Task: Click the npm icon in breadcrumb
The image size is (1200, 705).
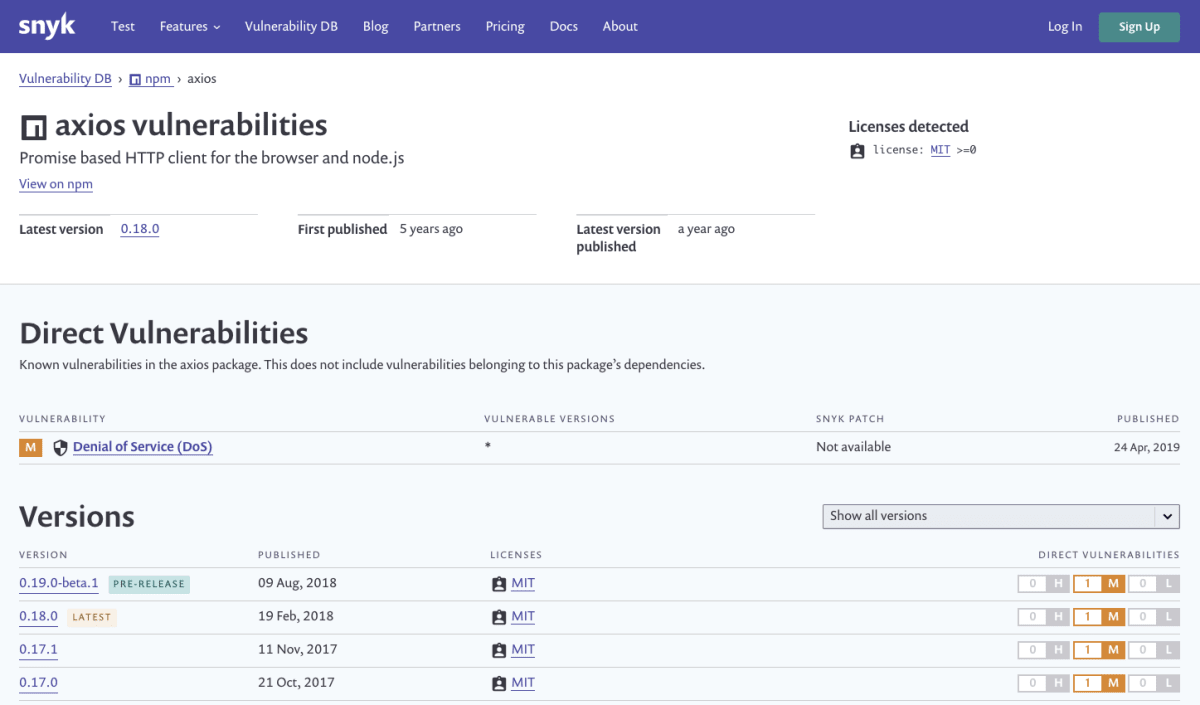Action: point(135,79)
